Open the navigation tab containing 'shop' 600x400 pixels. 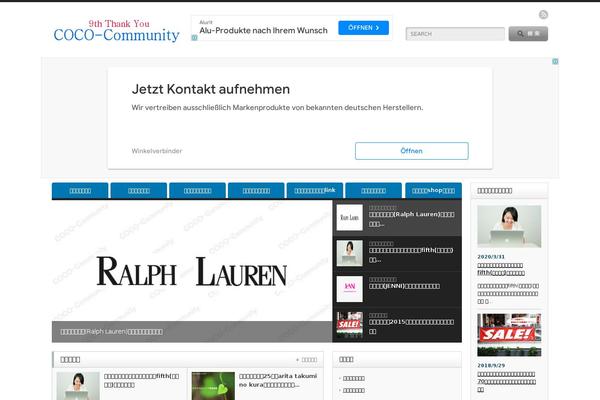pos(433,190)
